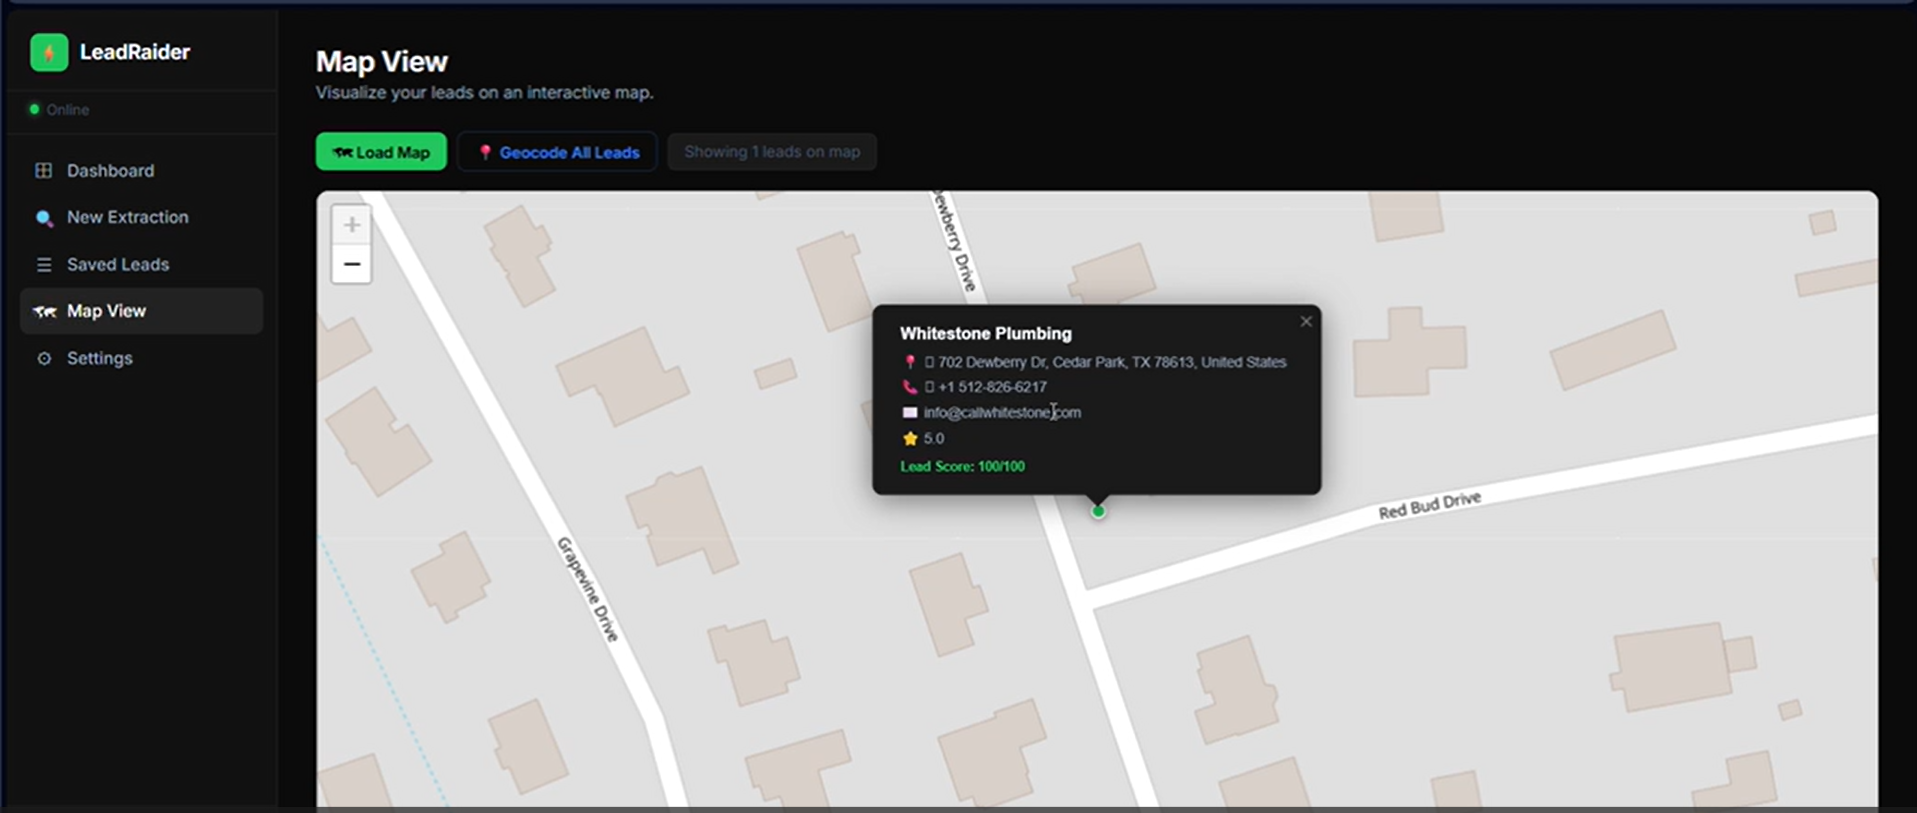1917x813 pixels.
Task: Click the Saved Leads list icon
Action: (x=44, y=265)
